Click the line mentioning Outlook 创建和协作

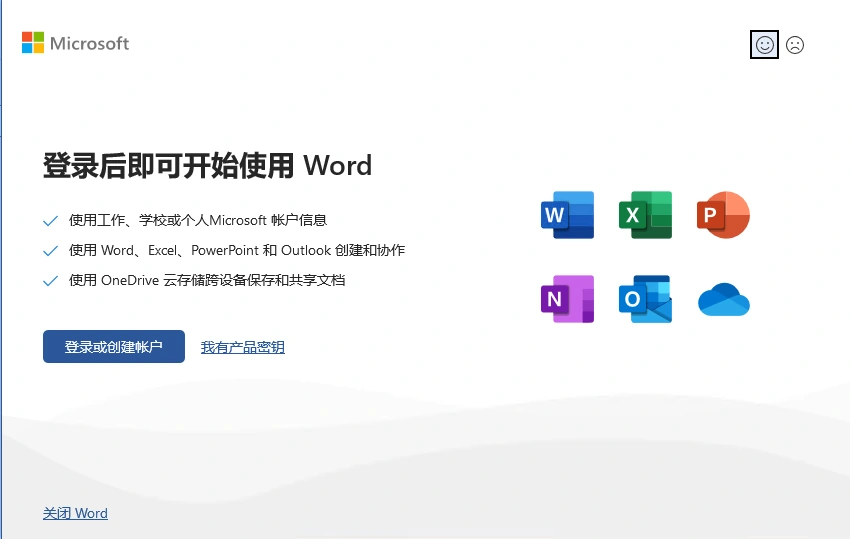click(x=237, y=250)
